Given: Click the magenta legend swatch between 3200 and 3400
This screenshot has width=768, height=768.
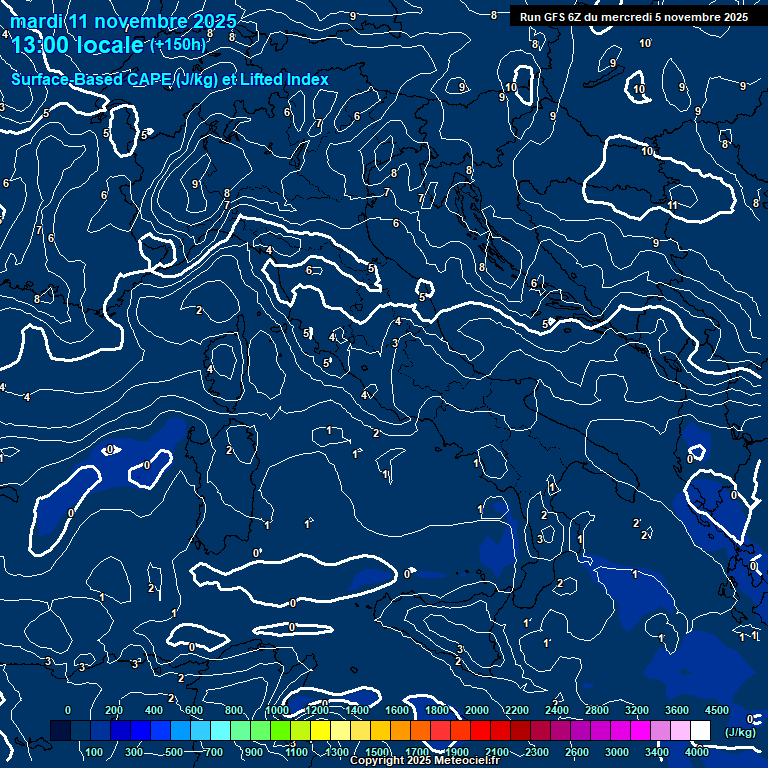Looking at the screenshot, I should [640, 730].
